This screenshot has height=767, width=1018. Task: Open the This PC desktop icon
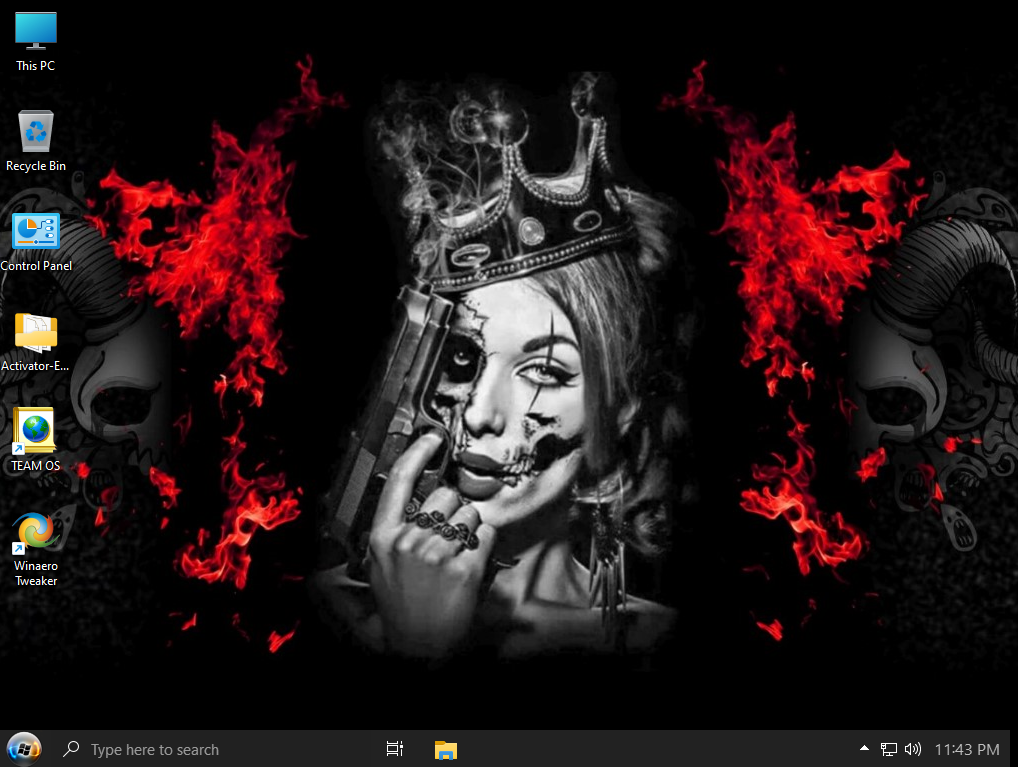pyautogui.click(x=36, y=42)
